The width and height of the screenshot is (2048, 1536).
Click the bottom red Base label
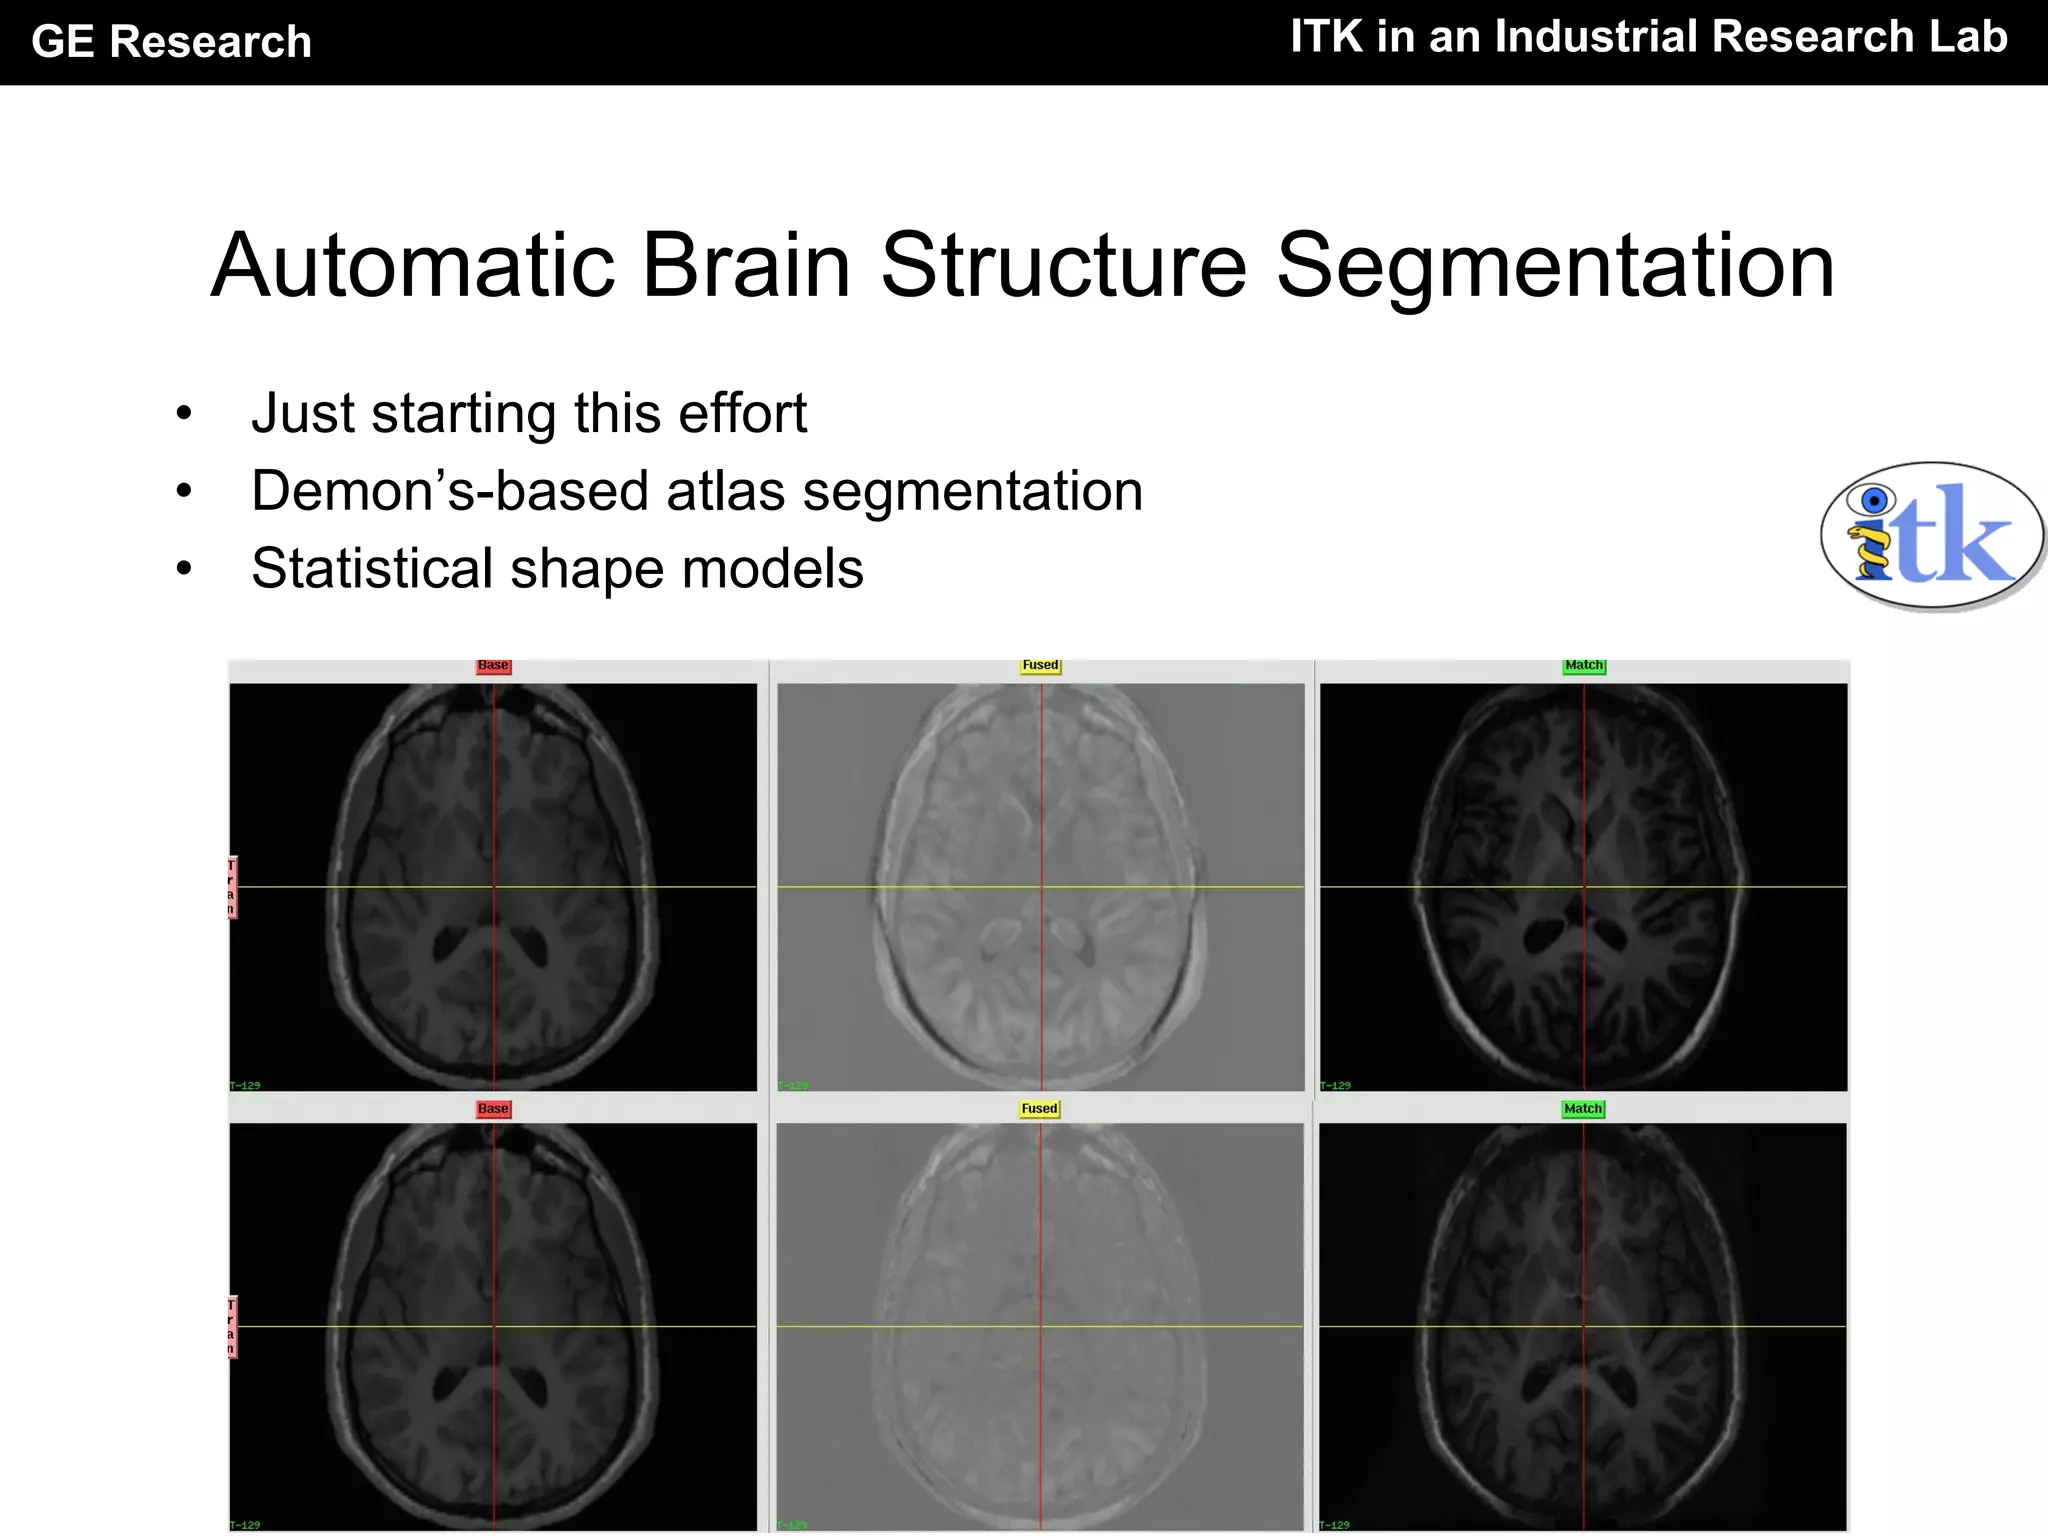coord(493,1109)
